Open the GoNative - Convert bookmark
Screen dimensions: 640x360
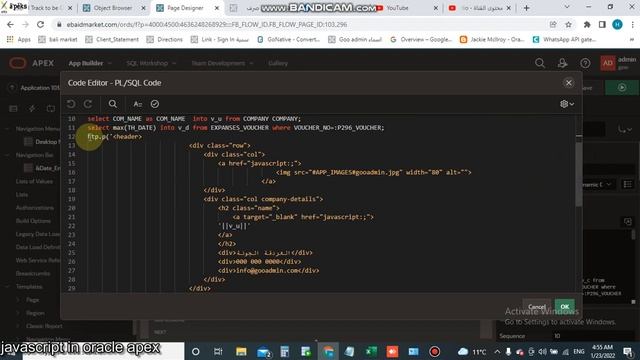pyautogui.click(x=289, y=40)
